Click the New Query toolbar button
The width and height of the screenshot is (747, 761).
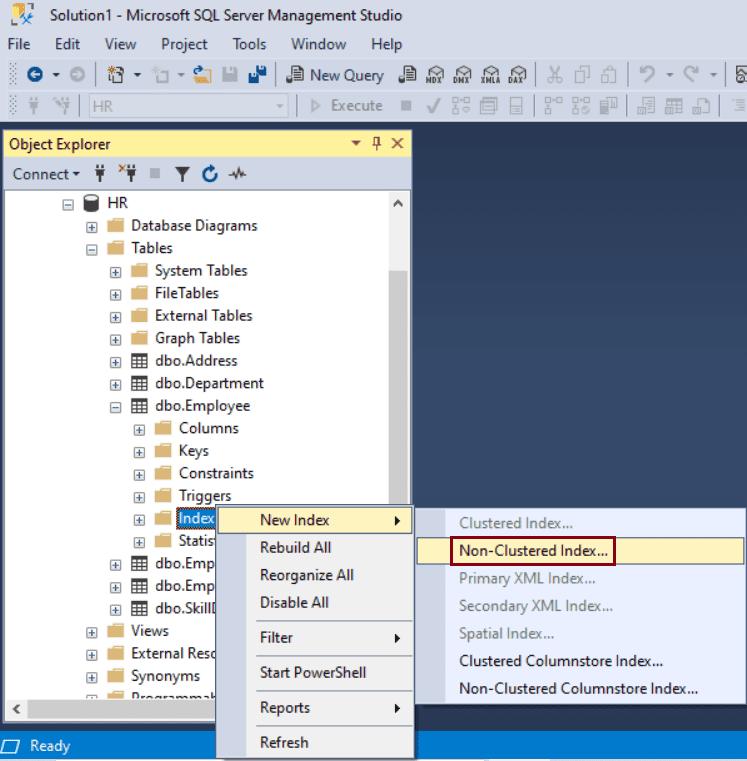[335, 75]
